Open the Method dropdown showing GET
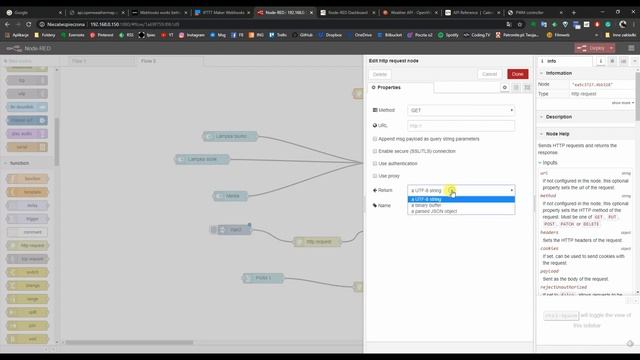This screenshot has height=360, width=640. click(461, 110)
